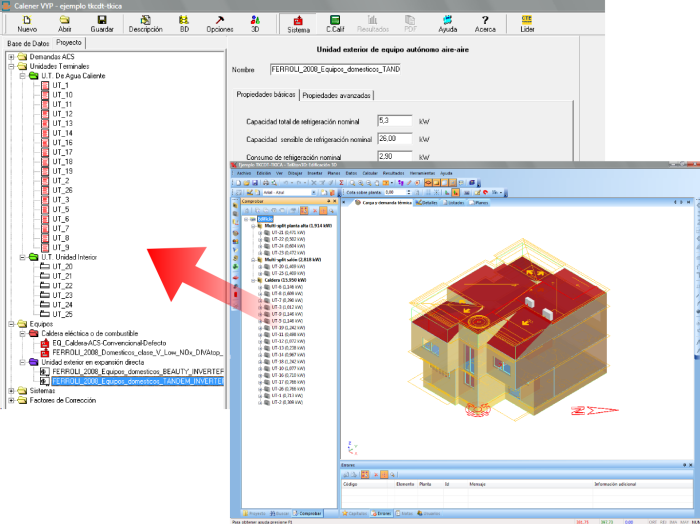This screenshot has height=524, width=700.
Task: Expand the Sistemas folder
Action: 11,391
